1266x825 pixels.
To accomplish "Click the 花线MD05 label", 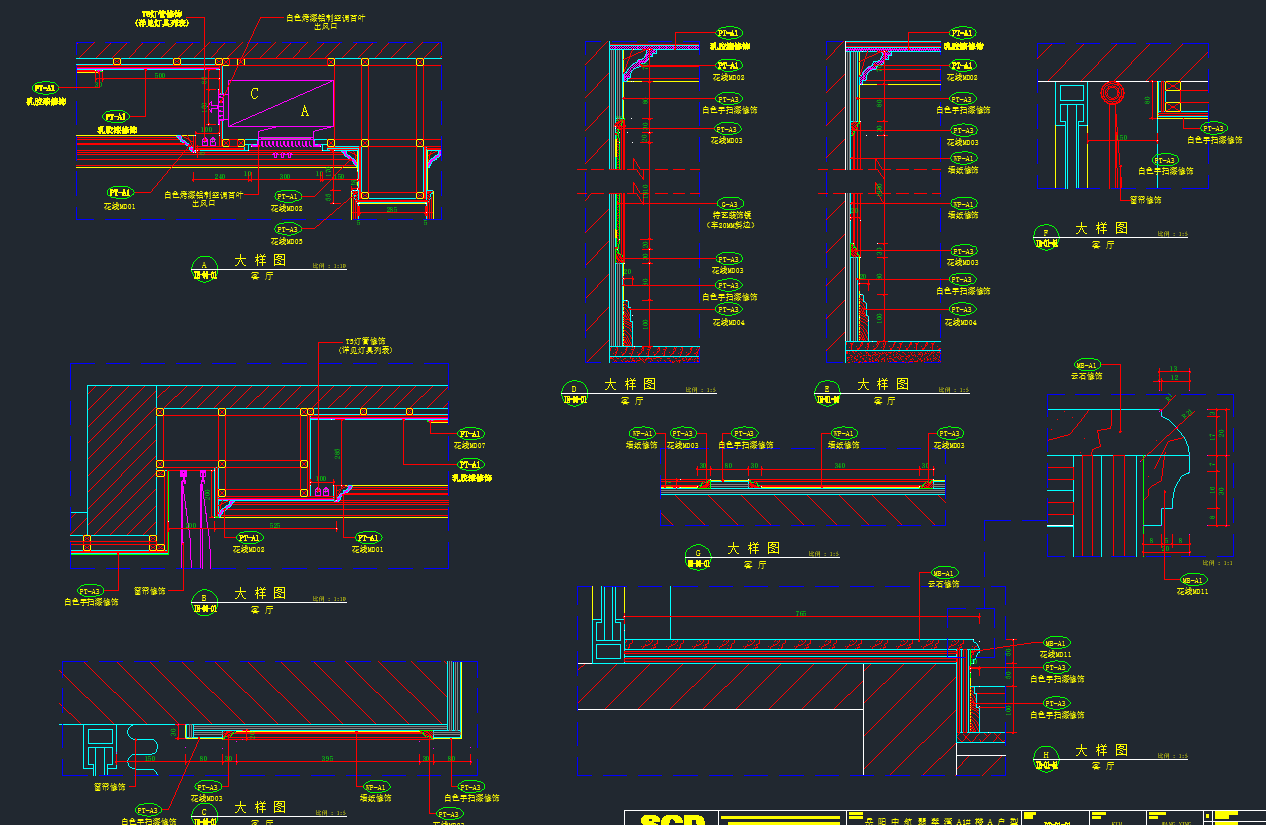I will tap(286, 241).
